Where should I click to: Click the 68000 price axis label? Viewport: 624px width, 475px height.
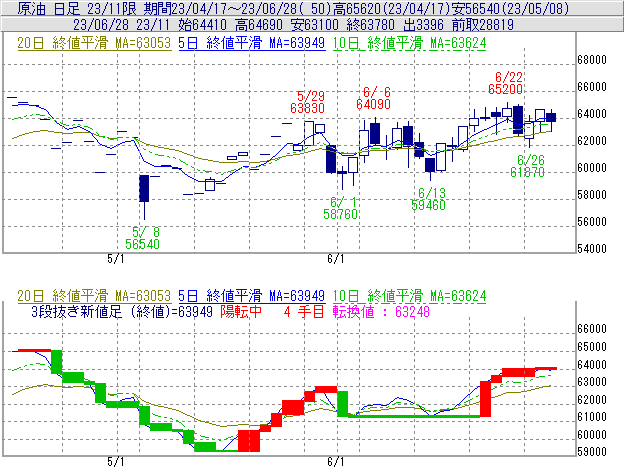pos(594,60)
